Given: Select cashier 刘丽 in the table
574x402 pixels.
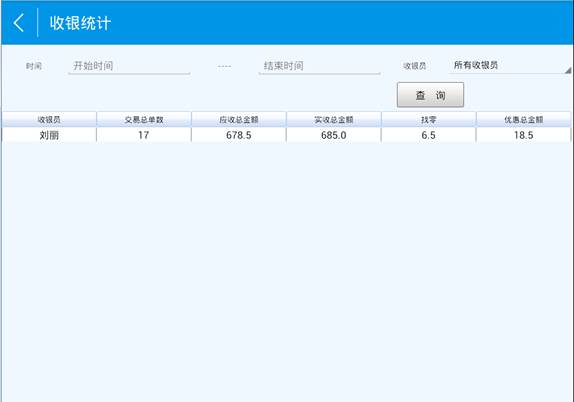Looking at the screenshot, I should click(49, 135).
